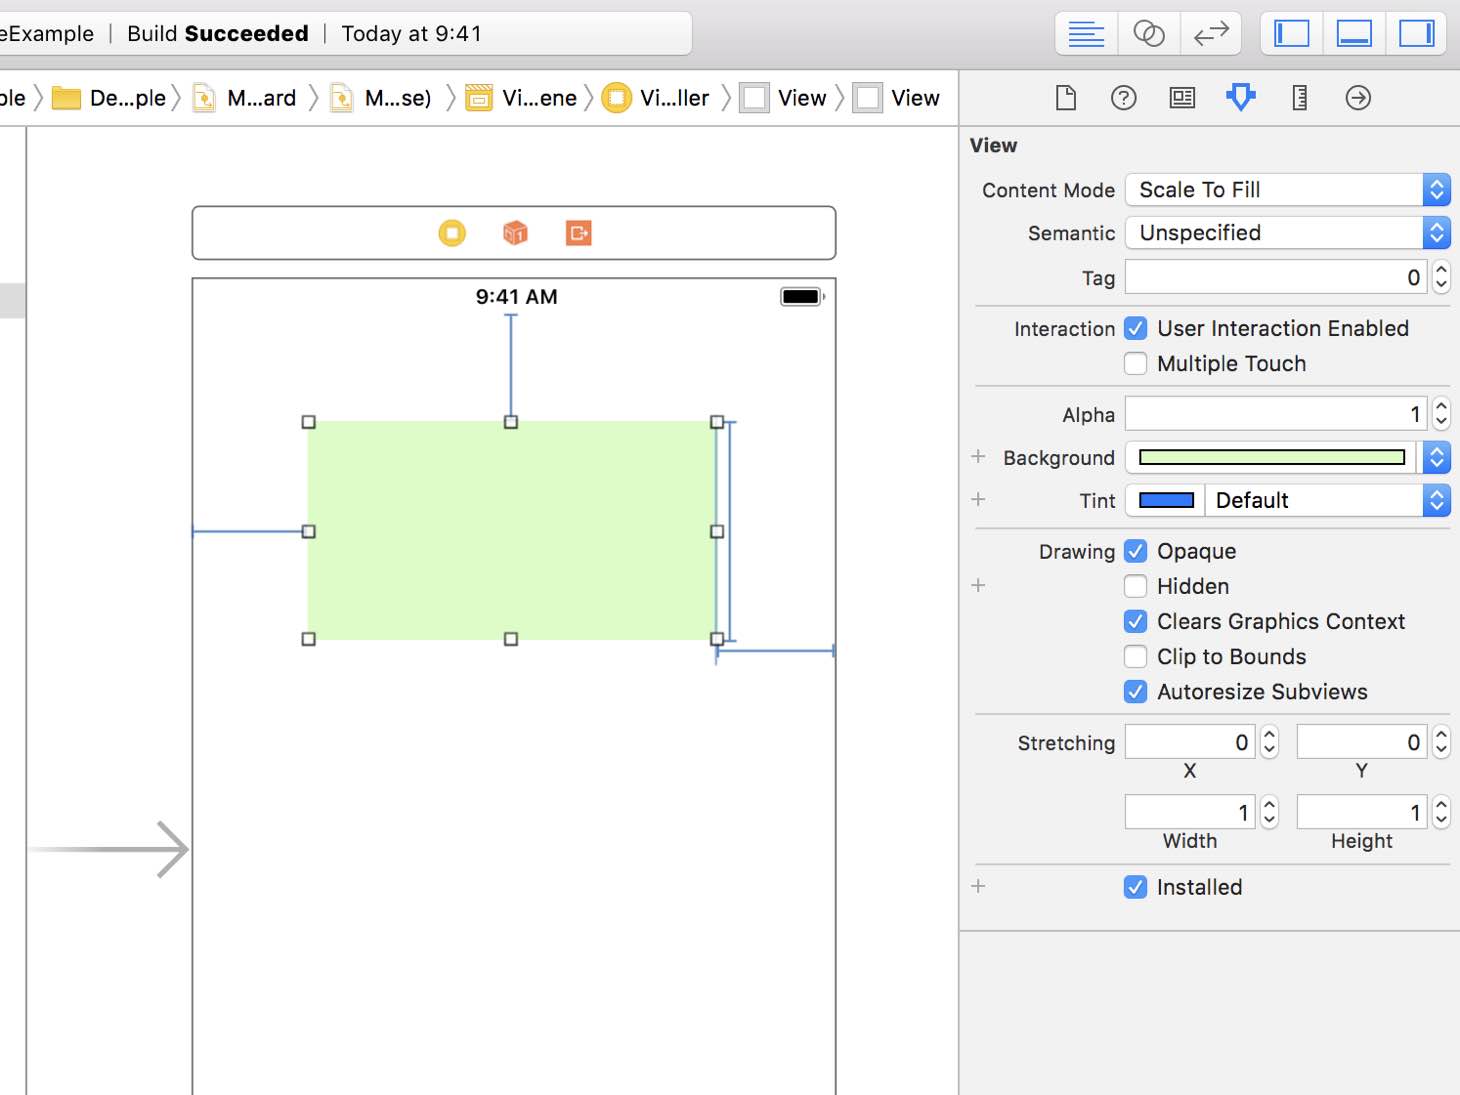The image size is (1460, 1095).
Task: Toggle the Navigator panel
Action: (1291, 34)
